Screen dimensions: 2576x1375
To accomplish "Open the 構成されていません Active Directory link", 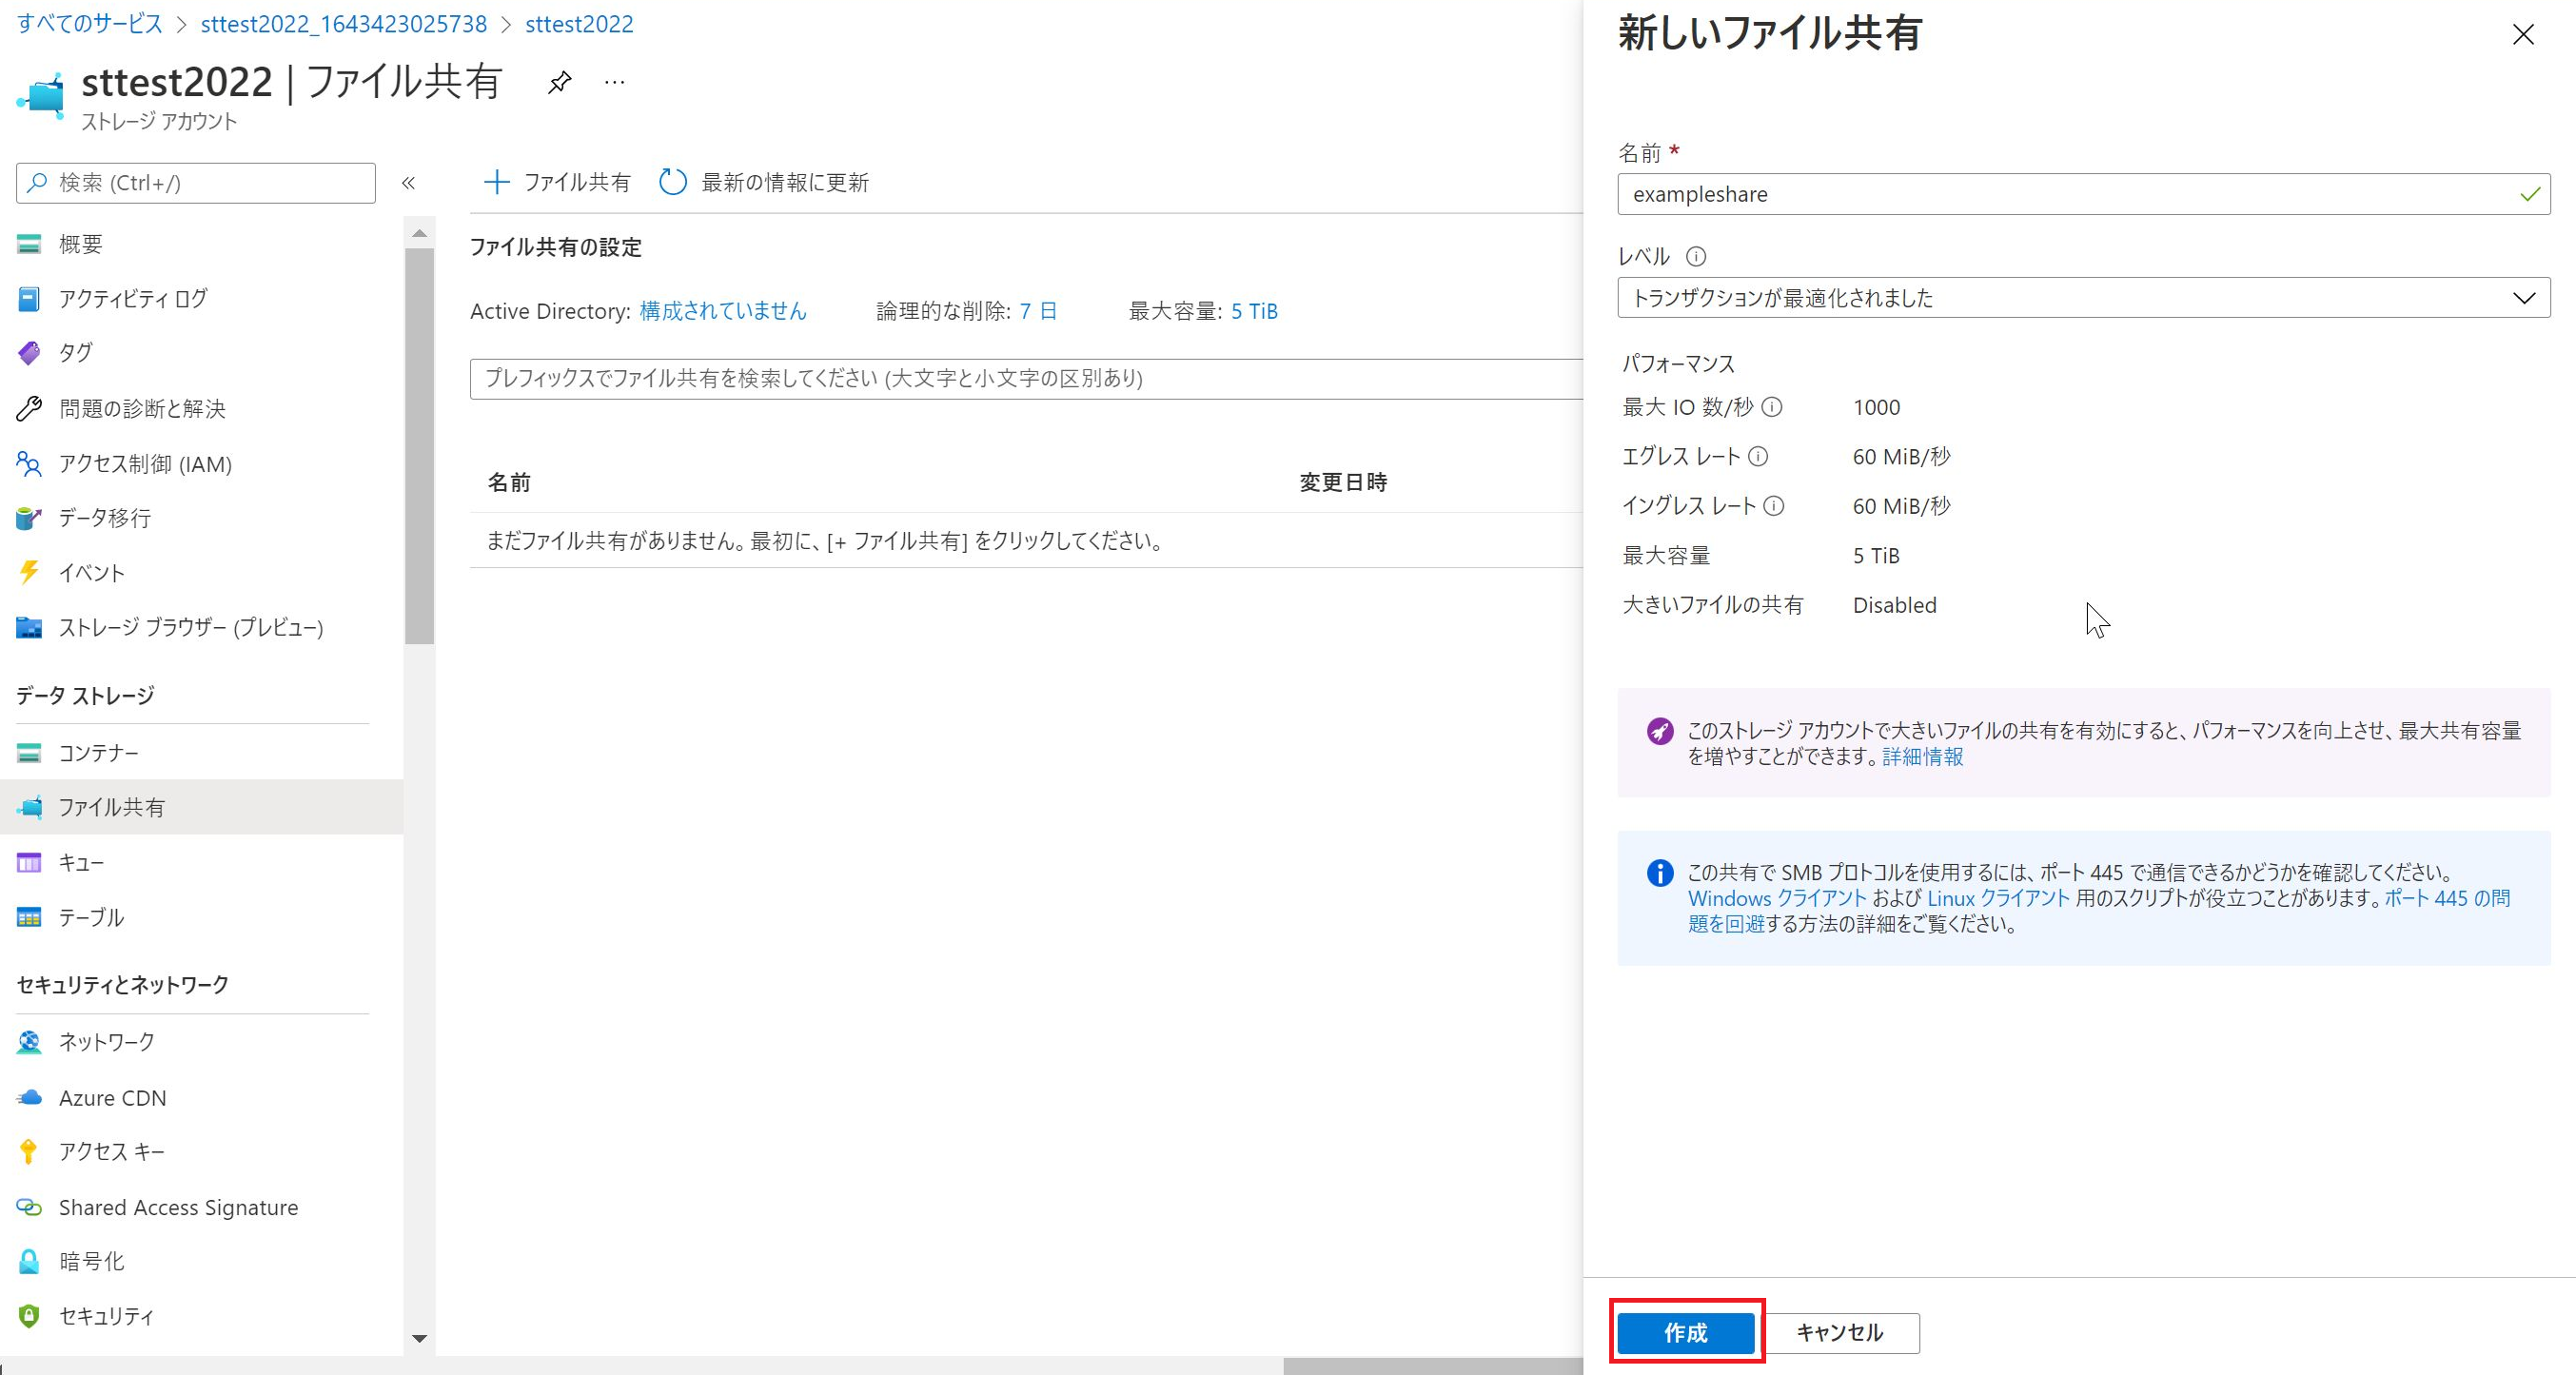I will (722, 311).
